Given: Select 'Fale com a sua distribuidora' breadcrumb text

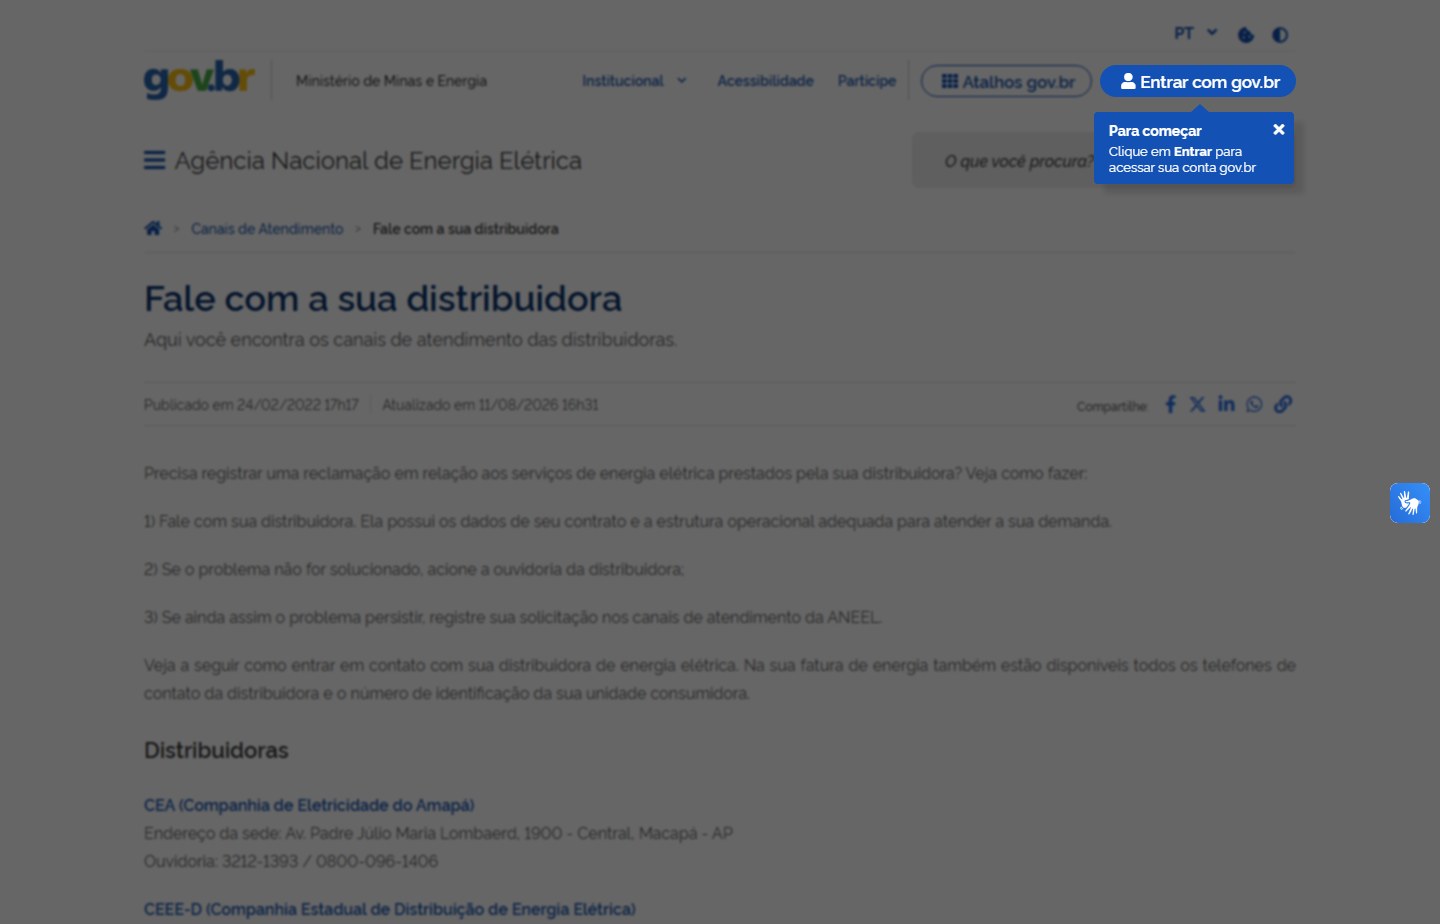Looking at the screenshot, I should [465, 229].
